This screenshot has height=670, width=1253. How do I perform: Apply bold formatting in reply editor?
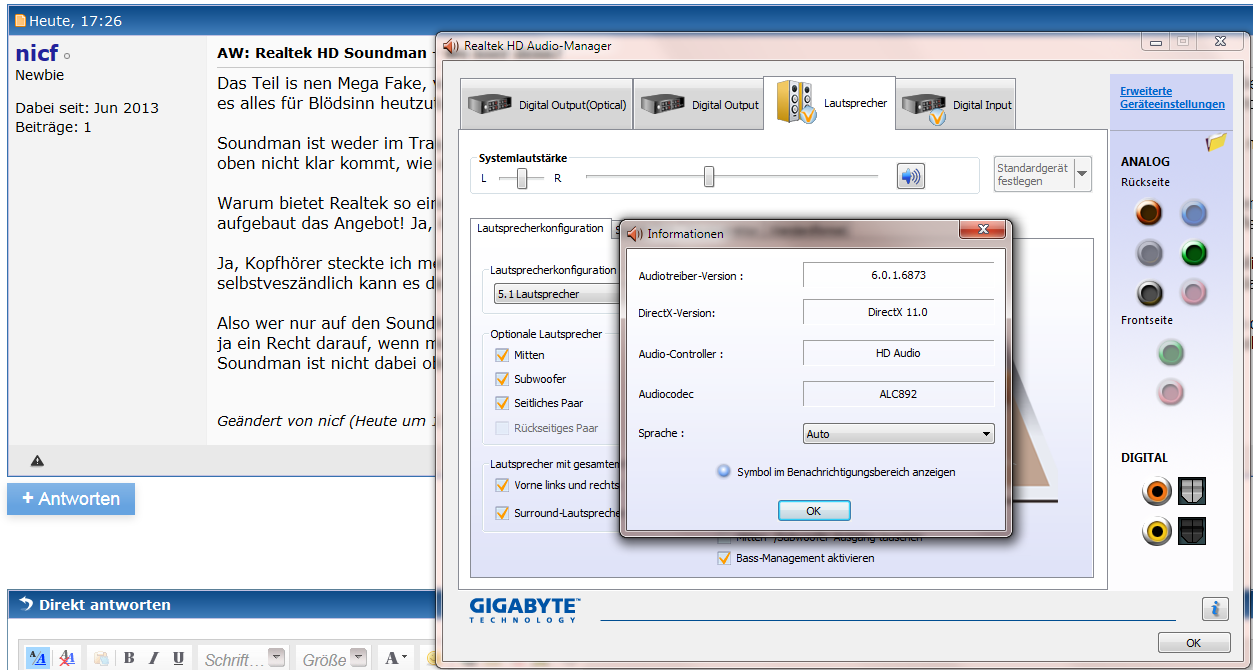pos(129,658)
